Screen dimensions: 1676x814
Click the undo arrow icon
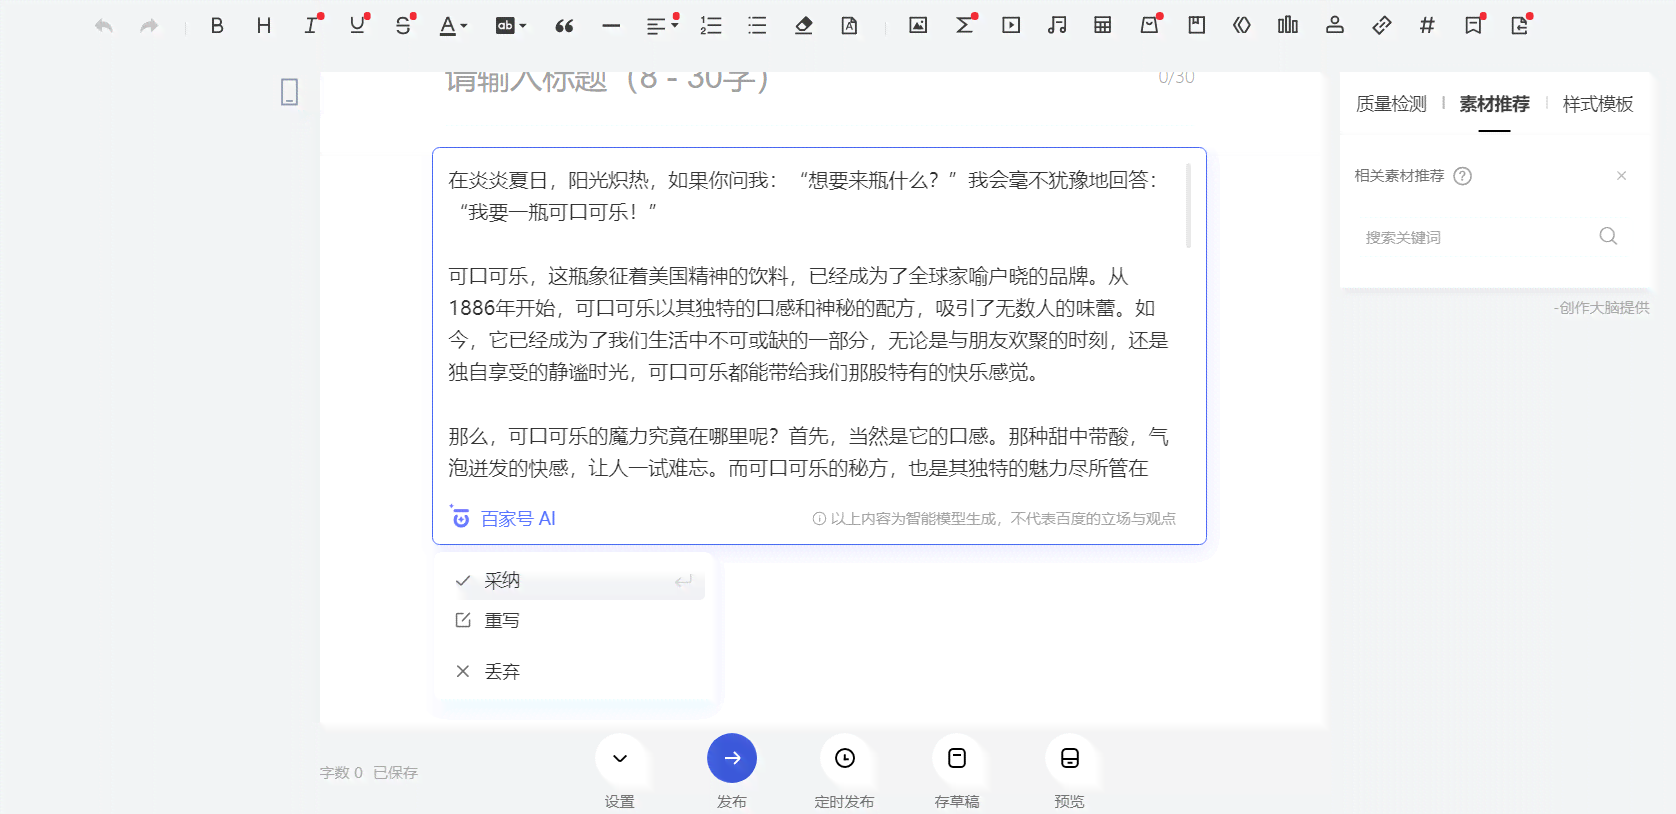click(103, 26)
